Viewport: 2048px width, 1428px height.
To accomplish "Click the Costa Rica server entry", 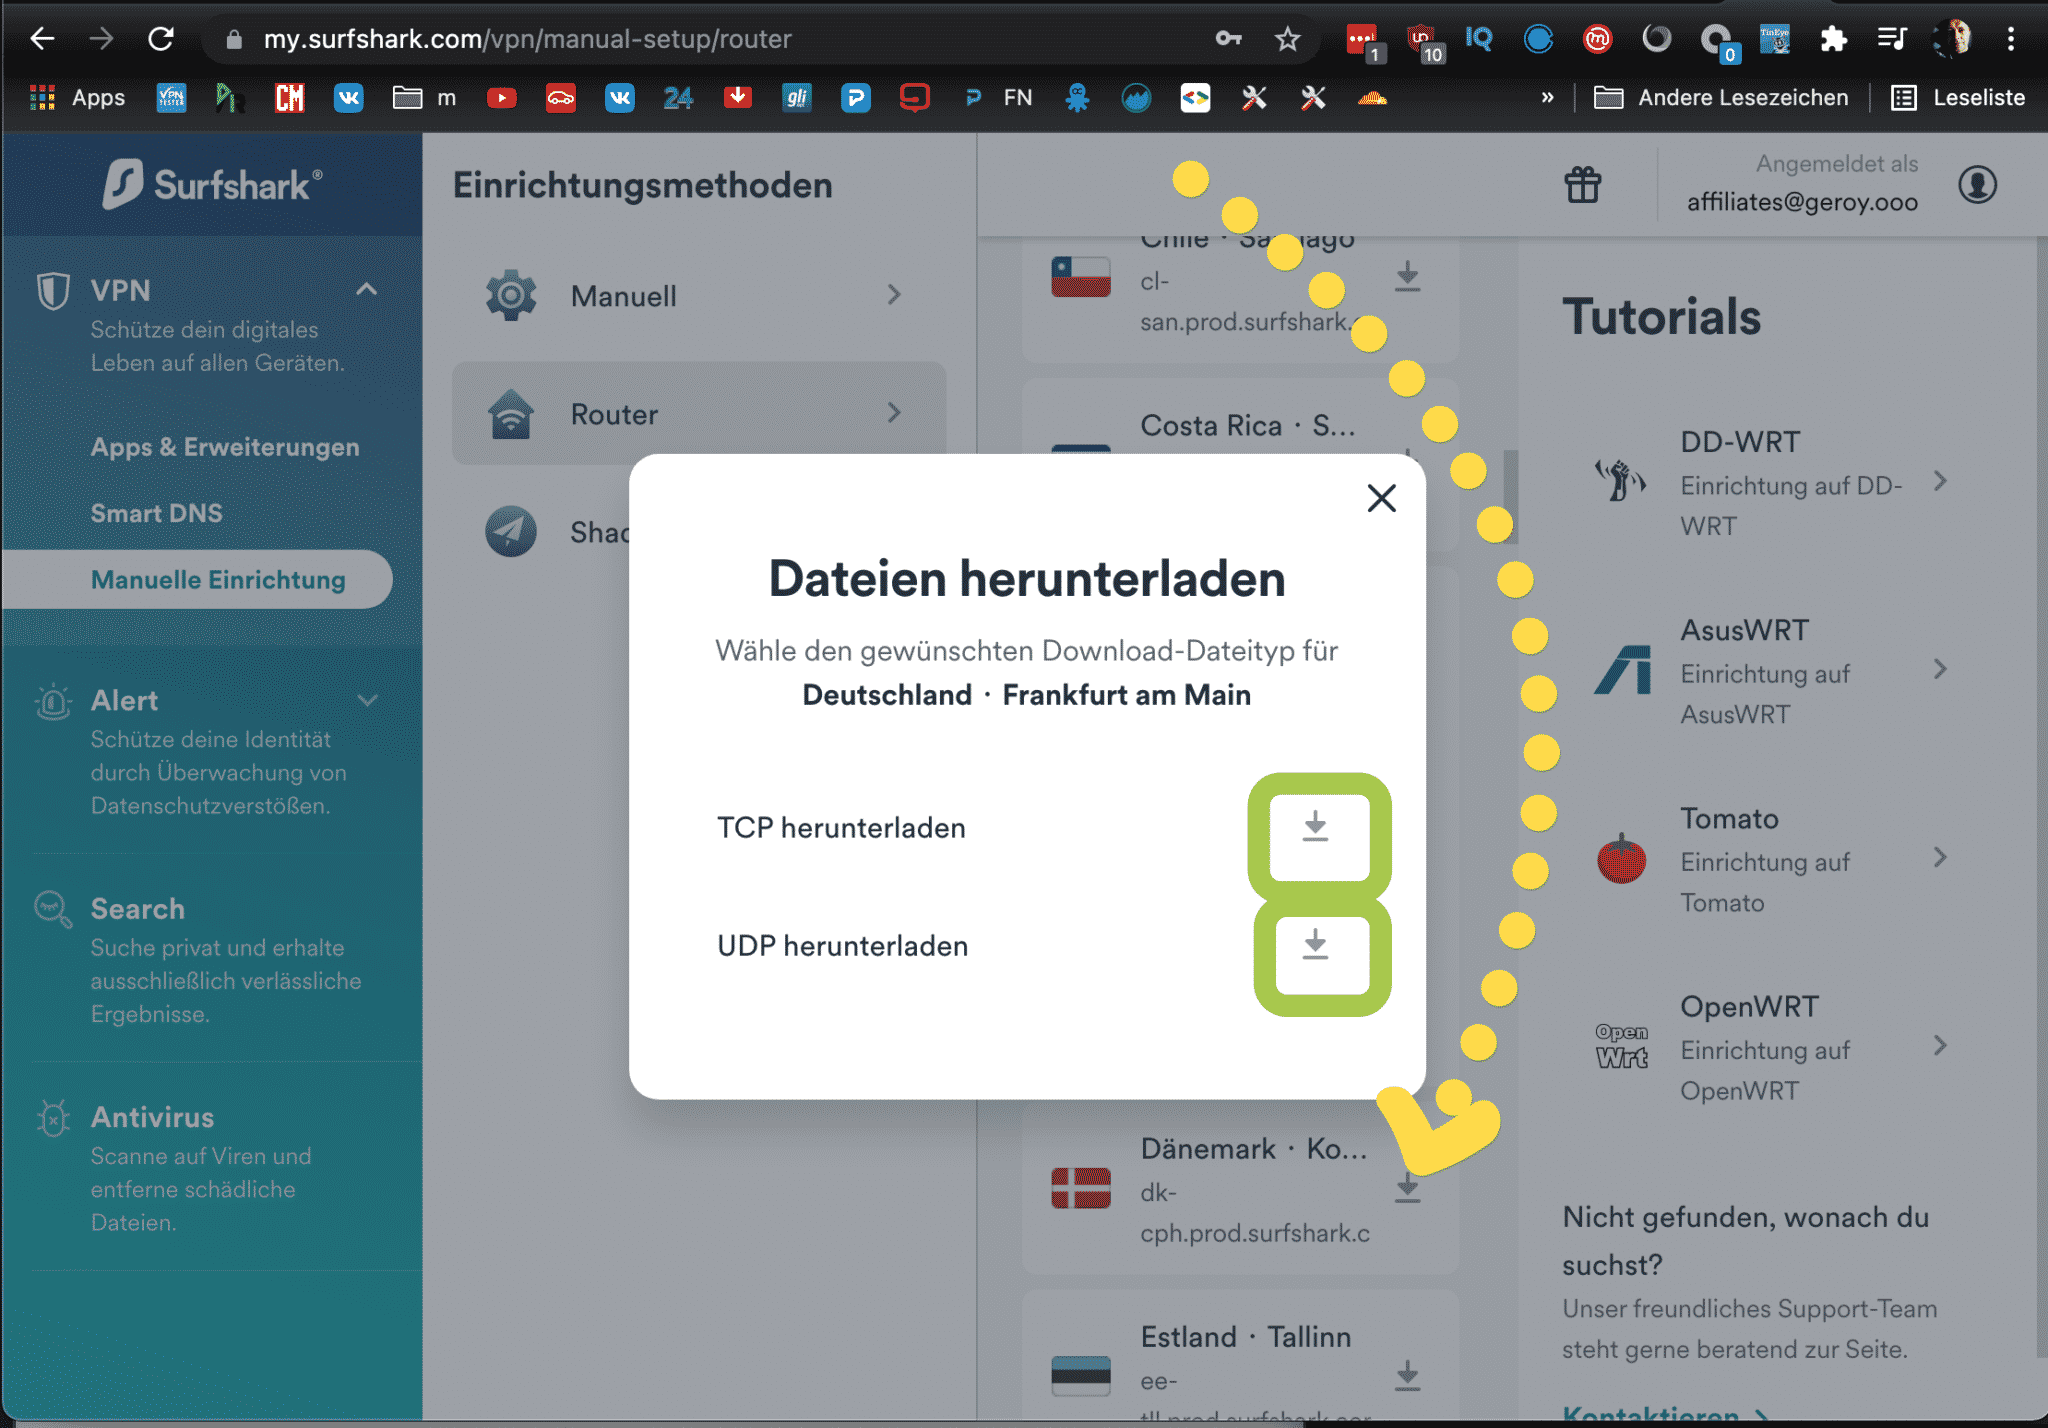I will click(1248, 426).
